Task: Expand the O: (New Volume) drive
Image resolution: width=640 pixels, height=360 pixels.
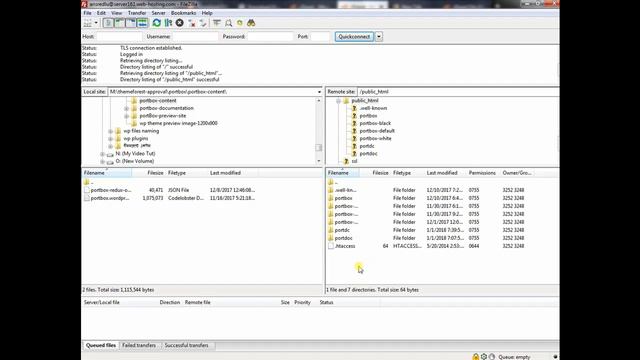Action: tap(102, 162)
